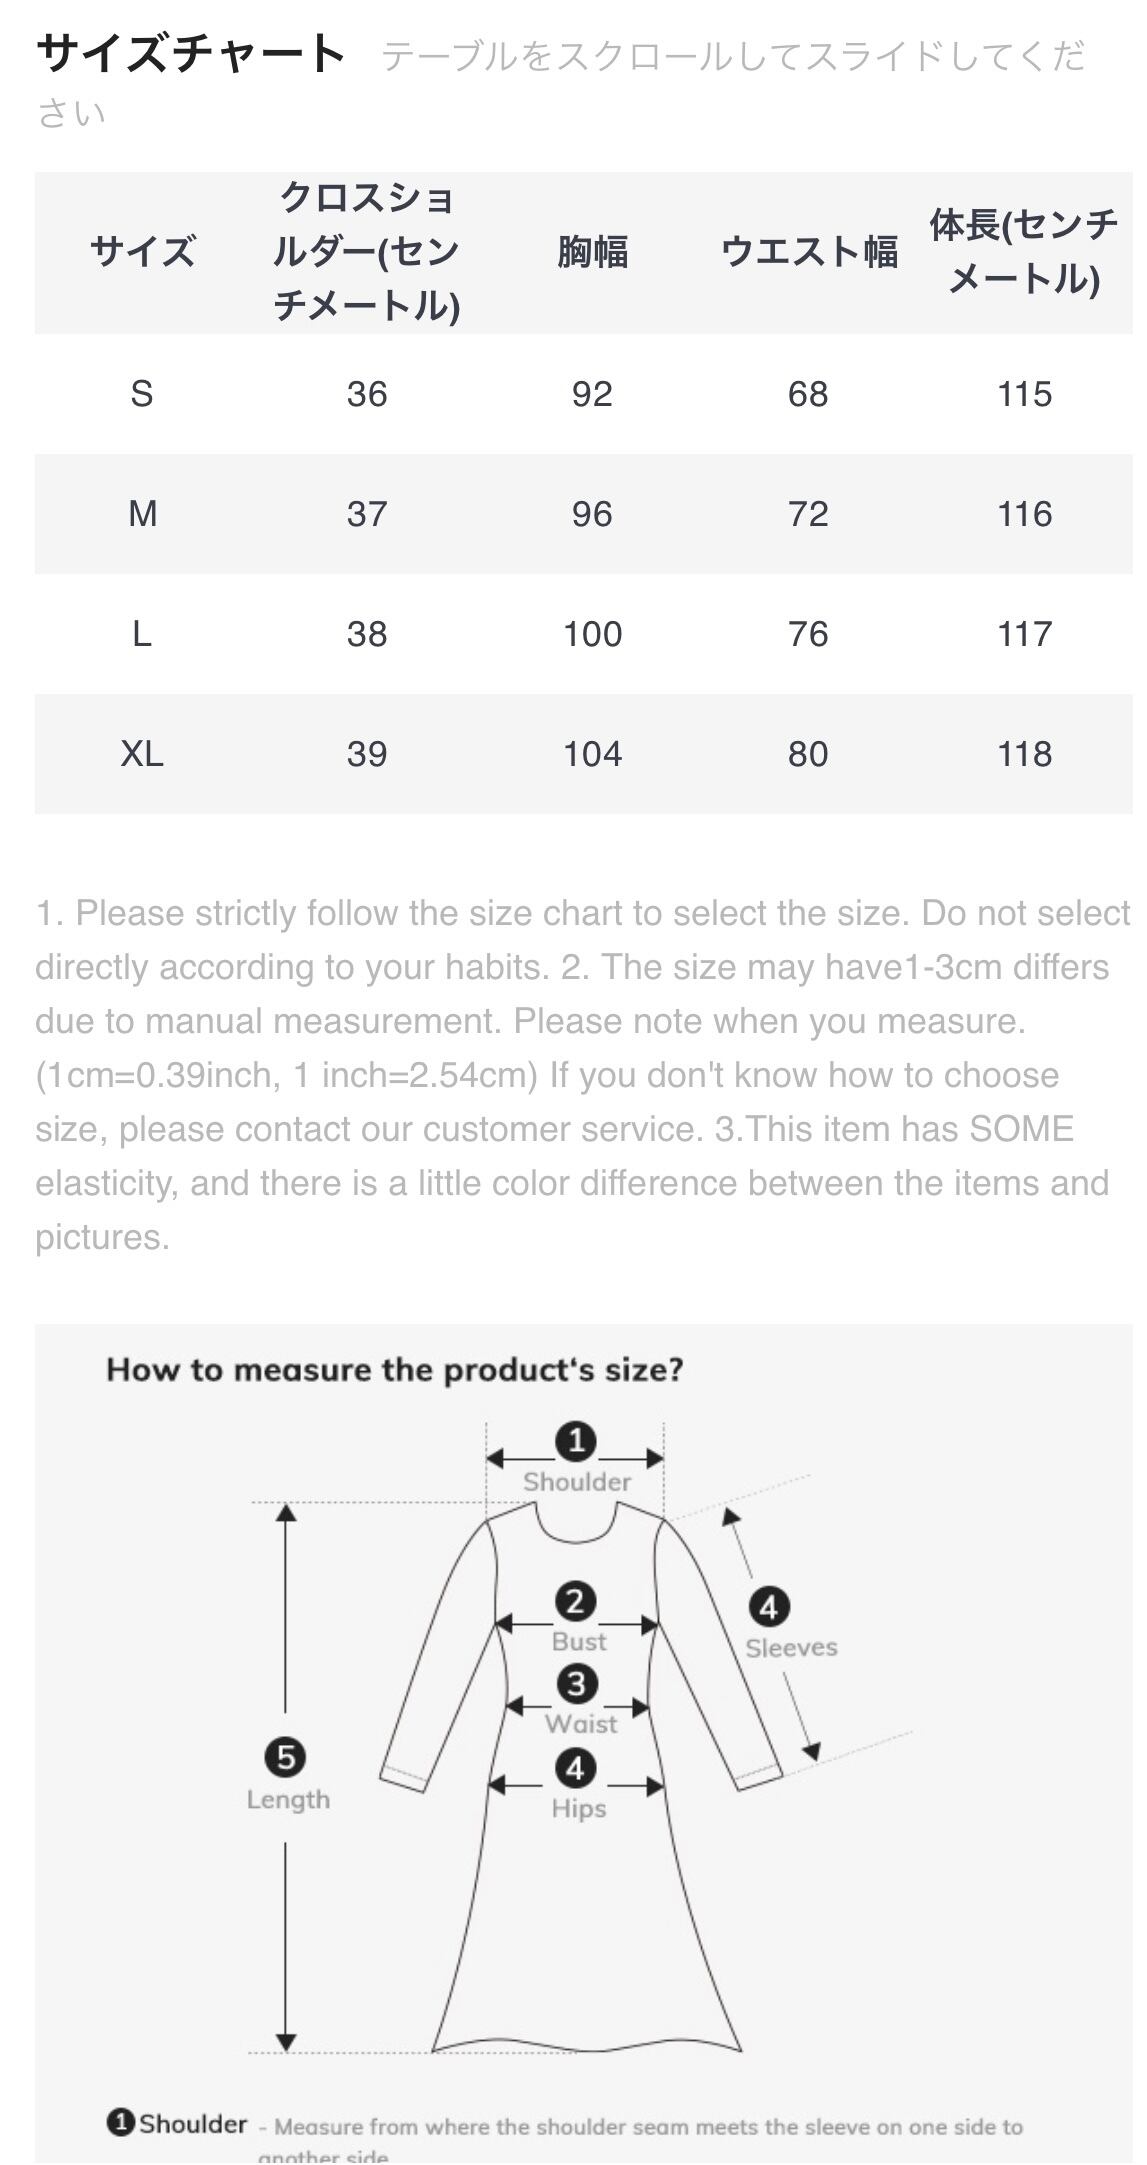The width and height of the screenshot is (1147, 2165).
Task: Click the Sleeves number marker beside the arm
Action: tap(768, 1607)
